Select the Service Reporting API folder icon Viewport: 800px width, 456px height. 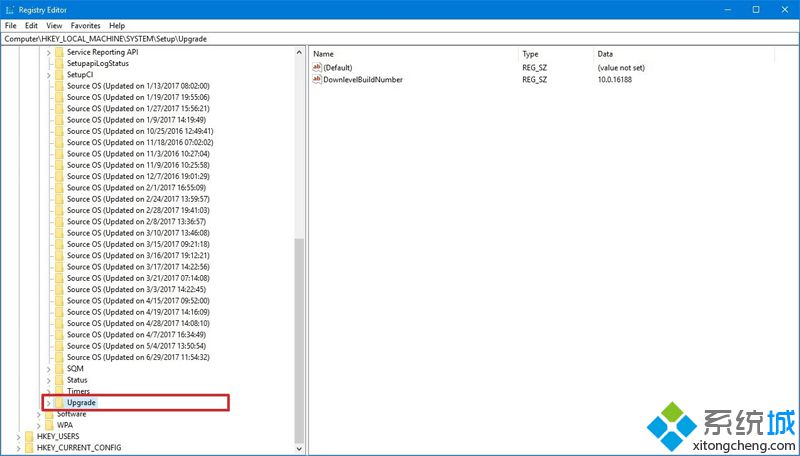pos(59,52)
